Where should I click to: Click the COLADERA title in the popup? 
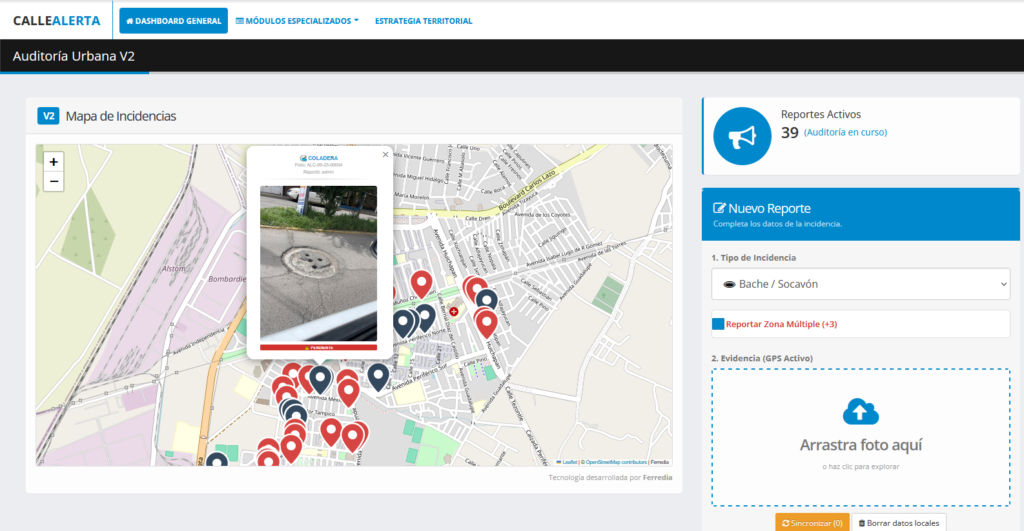click(x=319, y=158)
